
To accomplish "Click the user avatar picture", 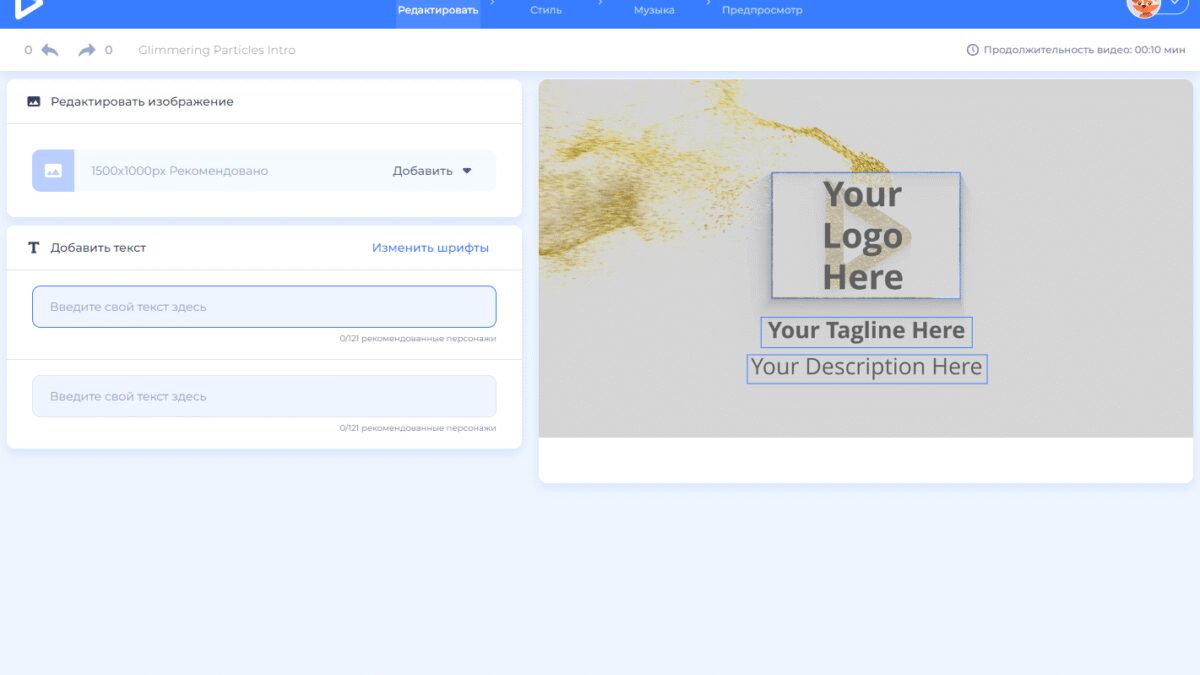I will pyautogui.click(x=1143, y=8).
